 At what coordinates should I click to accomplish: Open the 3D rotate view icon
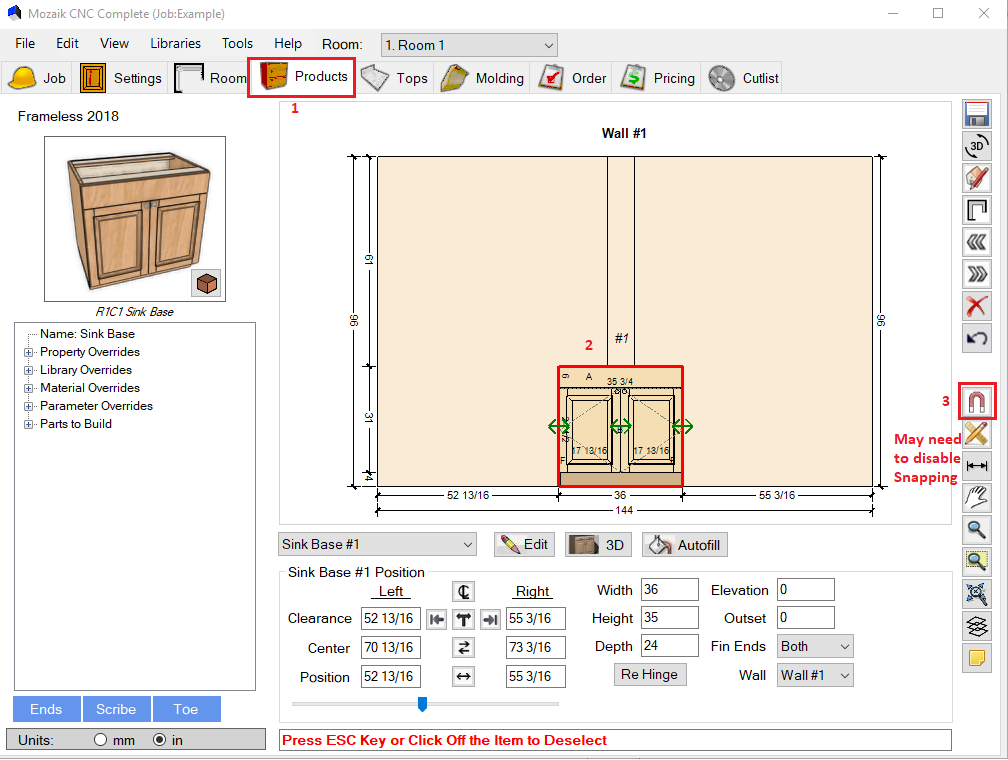pos(977,146)
